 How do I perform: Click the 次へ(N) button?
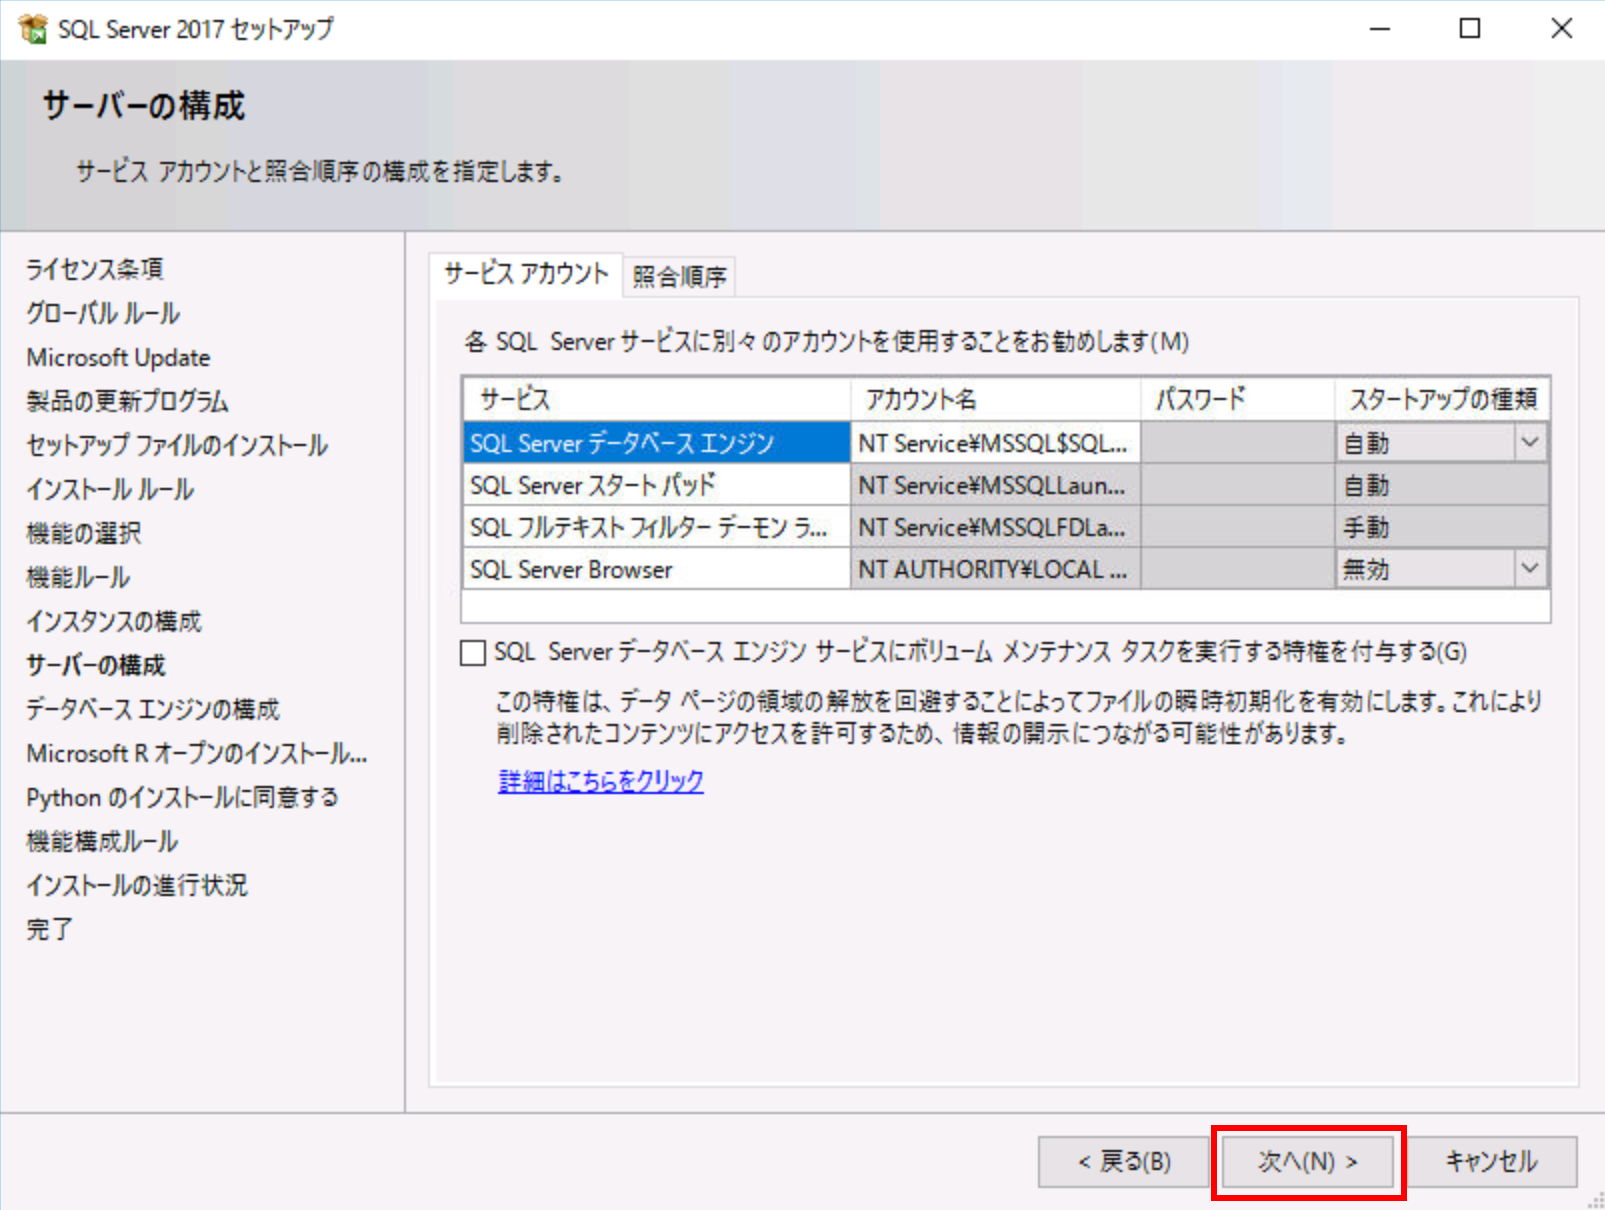pos(1308,1162)
